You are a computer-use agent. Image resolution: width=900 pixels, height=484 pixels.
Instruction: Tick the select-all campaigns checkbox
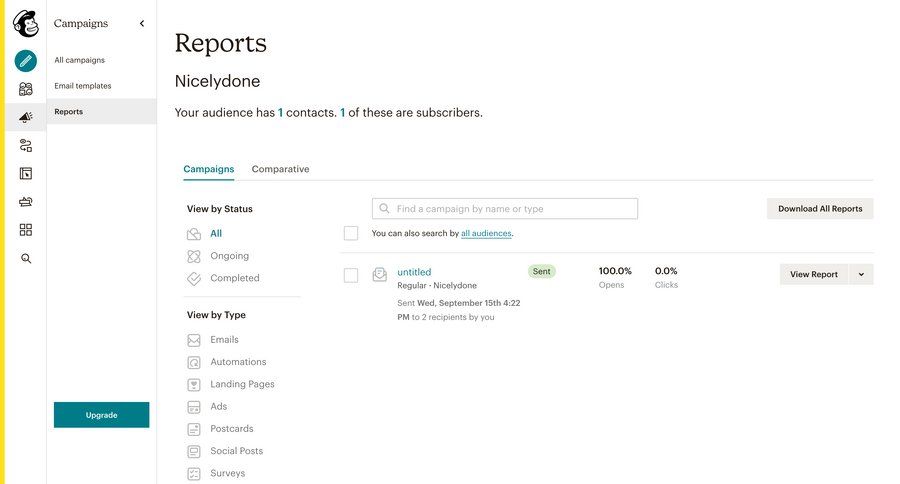point(351,233)
